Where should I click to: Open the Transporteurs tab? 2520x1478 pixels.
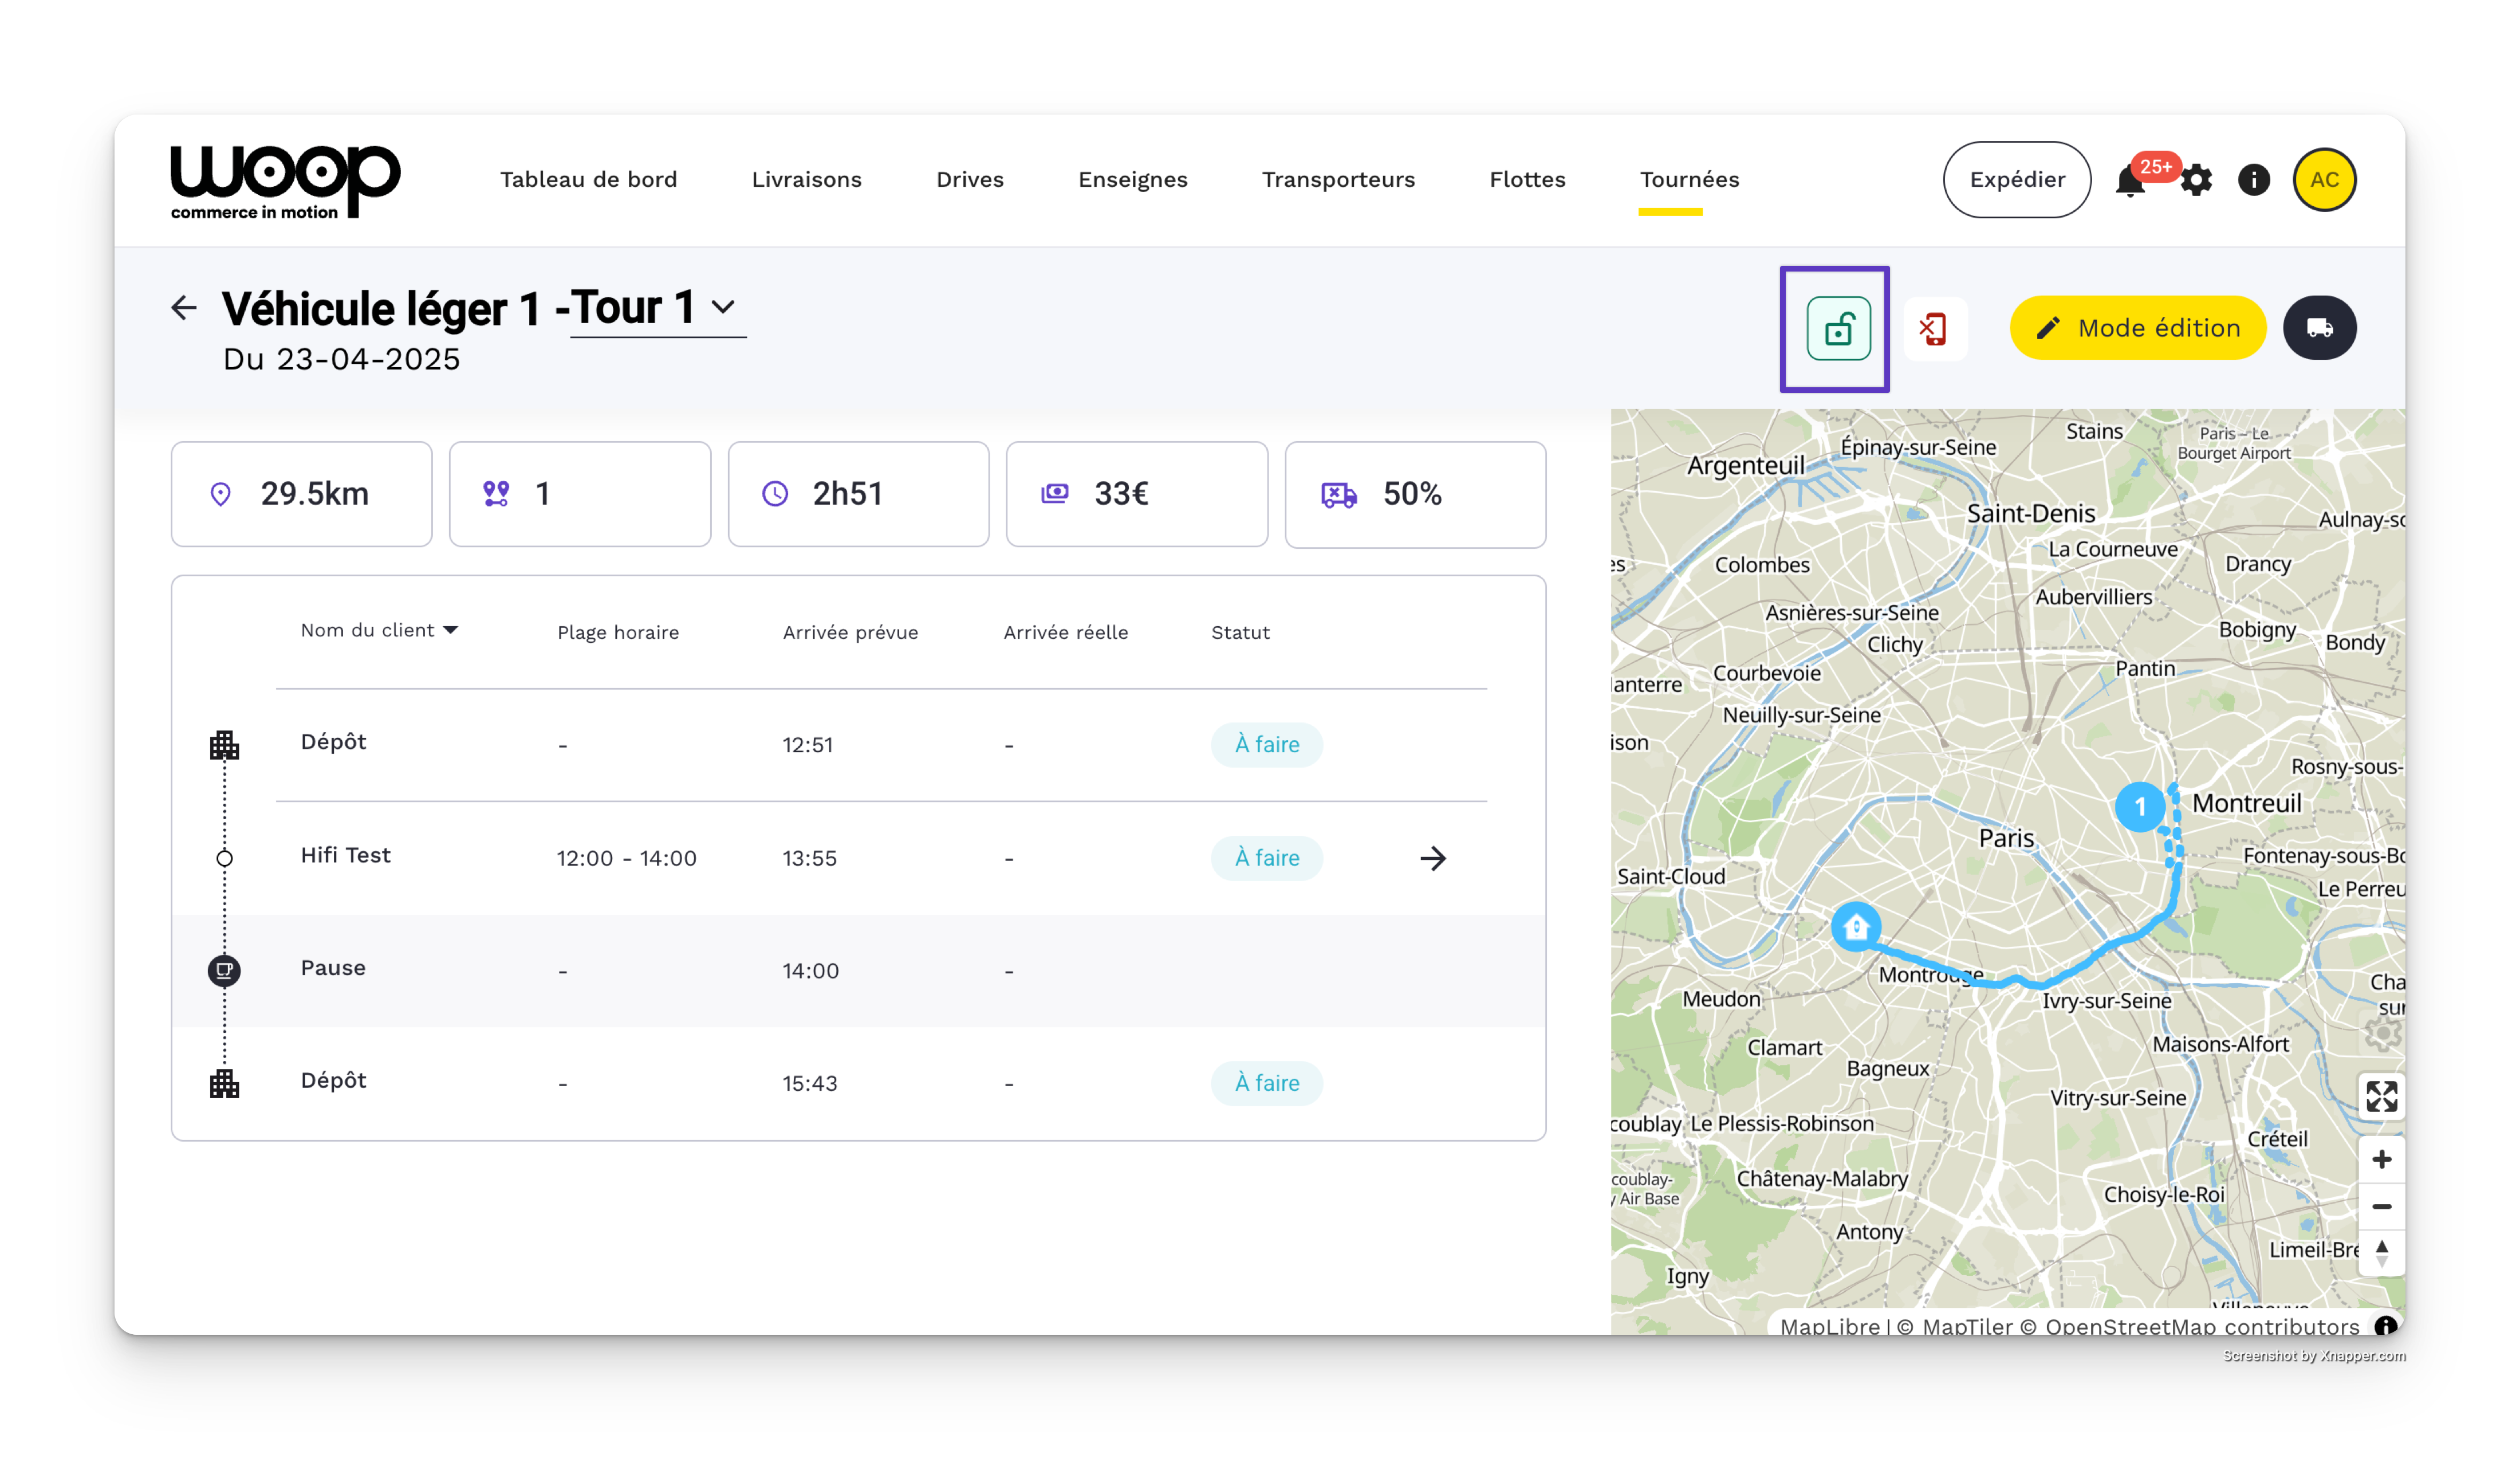click(1338, 180)
